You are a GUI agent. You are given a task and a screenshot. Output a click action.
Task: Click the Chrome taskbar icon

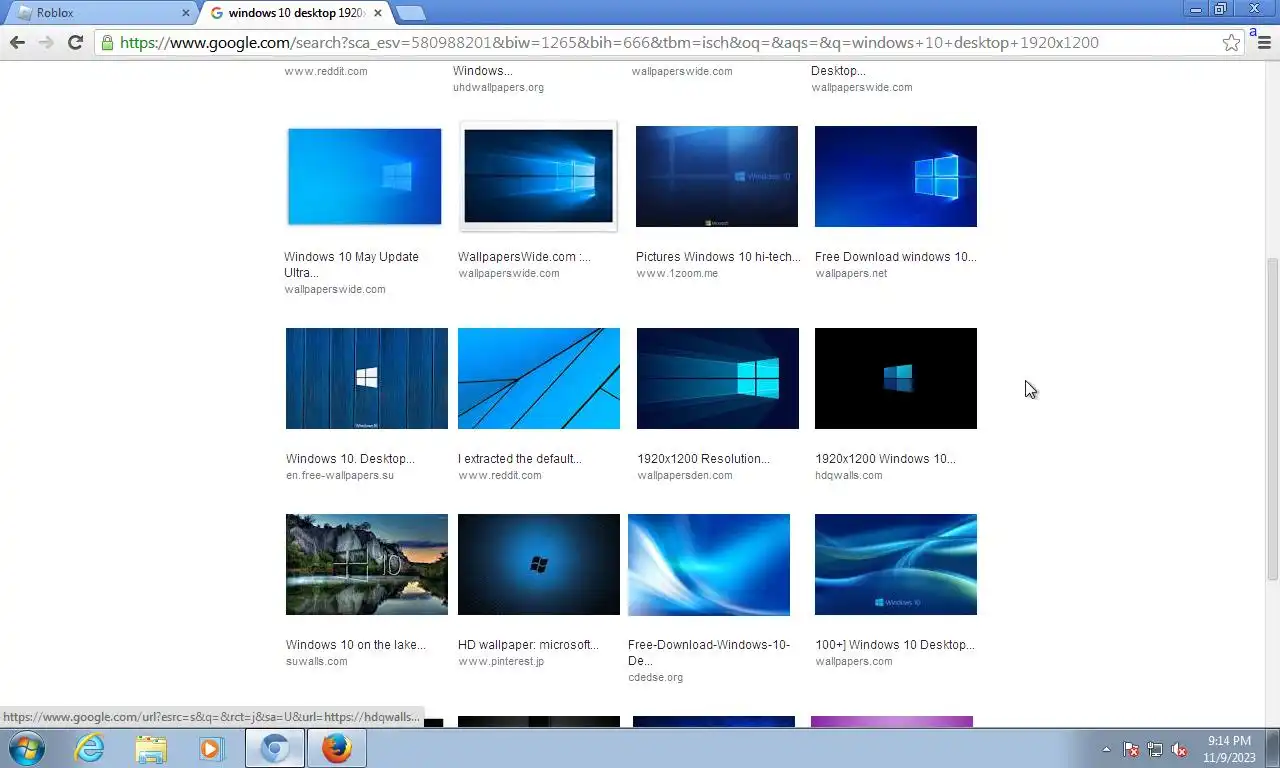point(275,748)
